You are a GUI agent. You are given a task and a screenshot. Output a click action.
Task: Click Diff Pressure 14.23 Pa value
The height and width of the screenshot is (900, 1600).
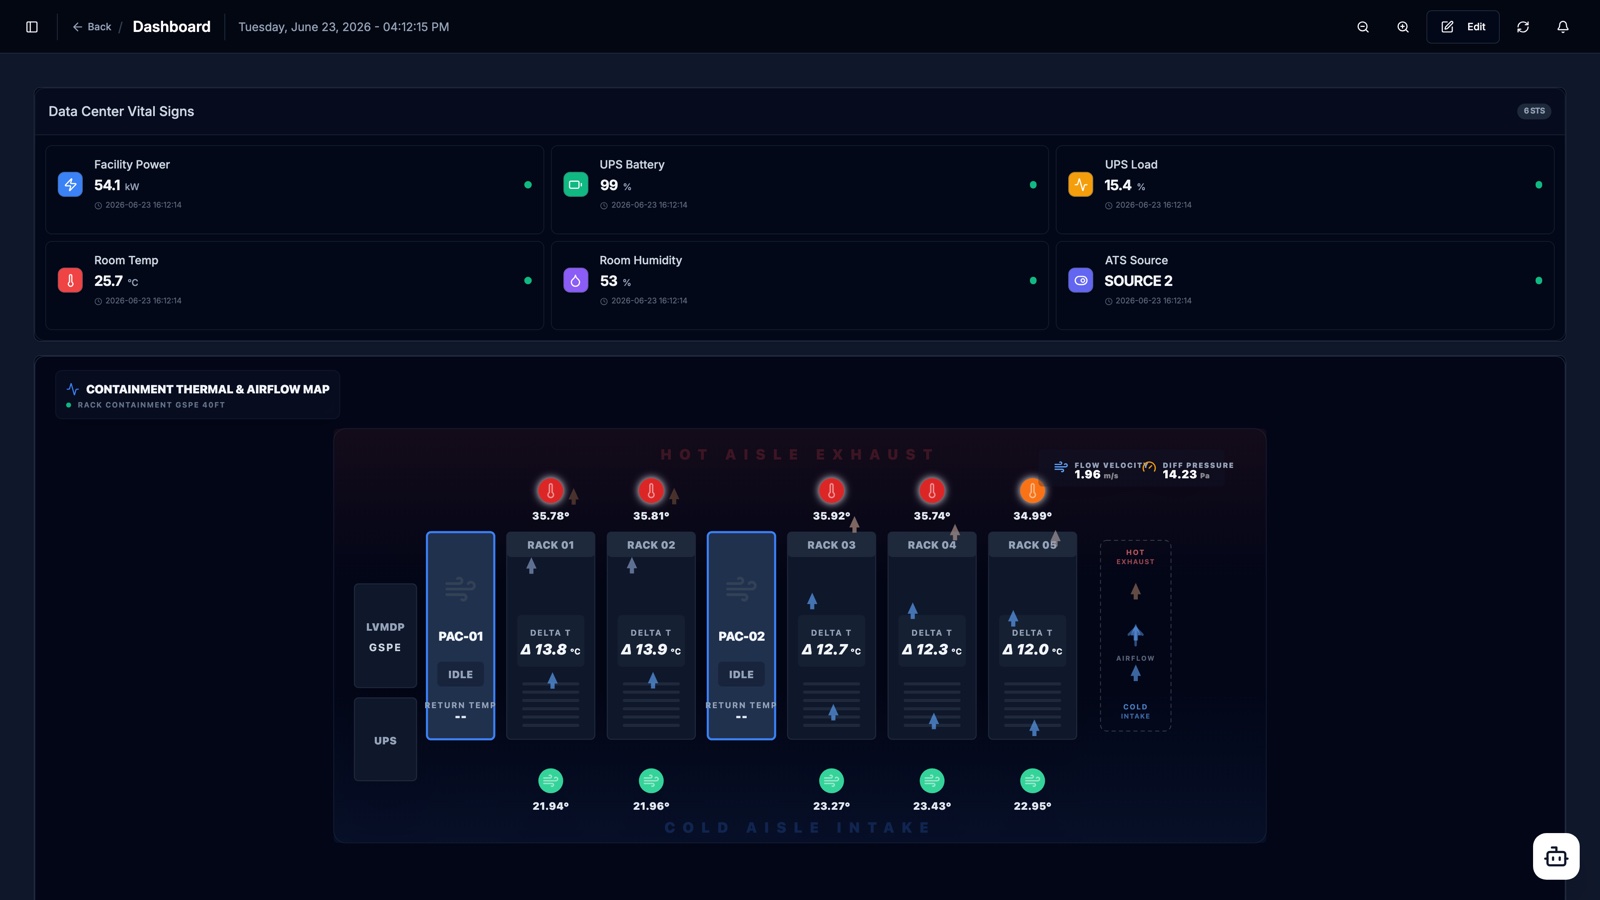pos(1186,475)
